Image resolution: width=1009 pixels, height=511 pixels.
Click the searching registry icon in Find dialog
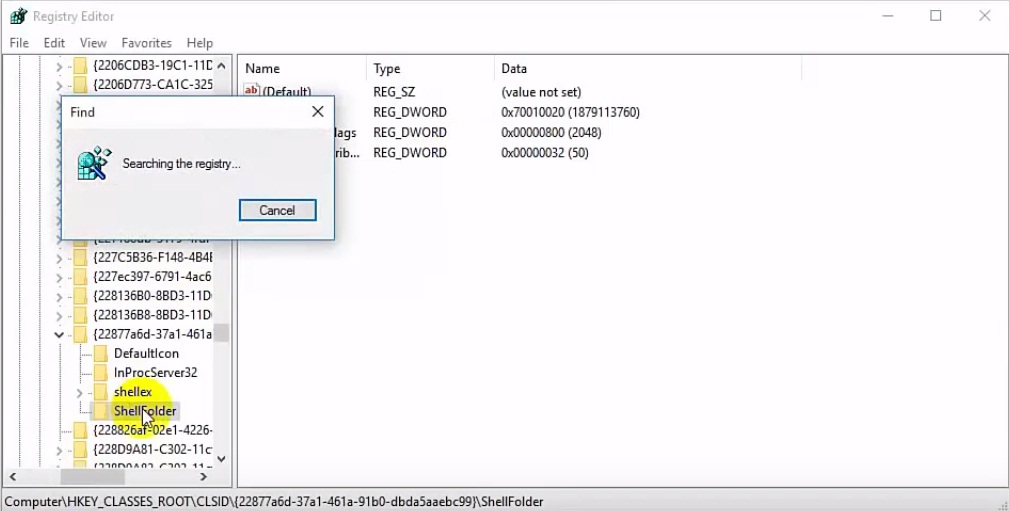94,163
